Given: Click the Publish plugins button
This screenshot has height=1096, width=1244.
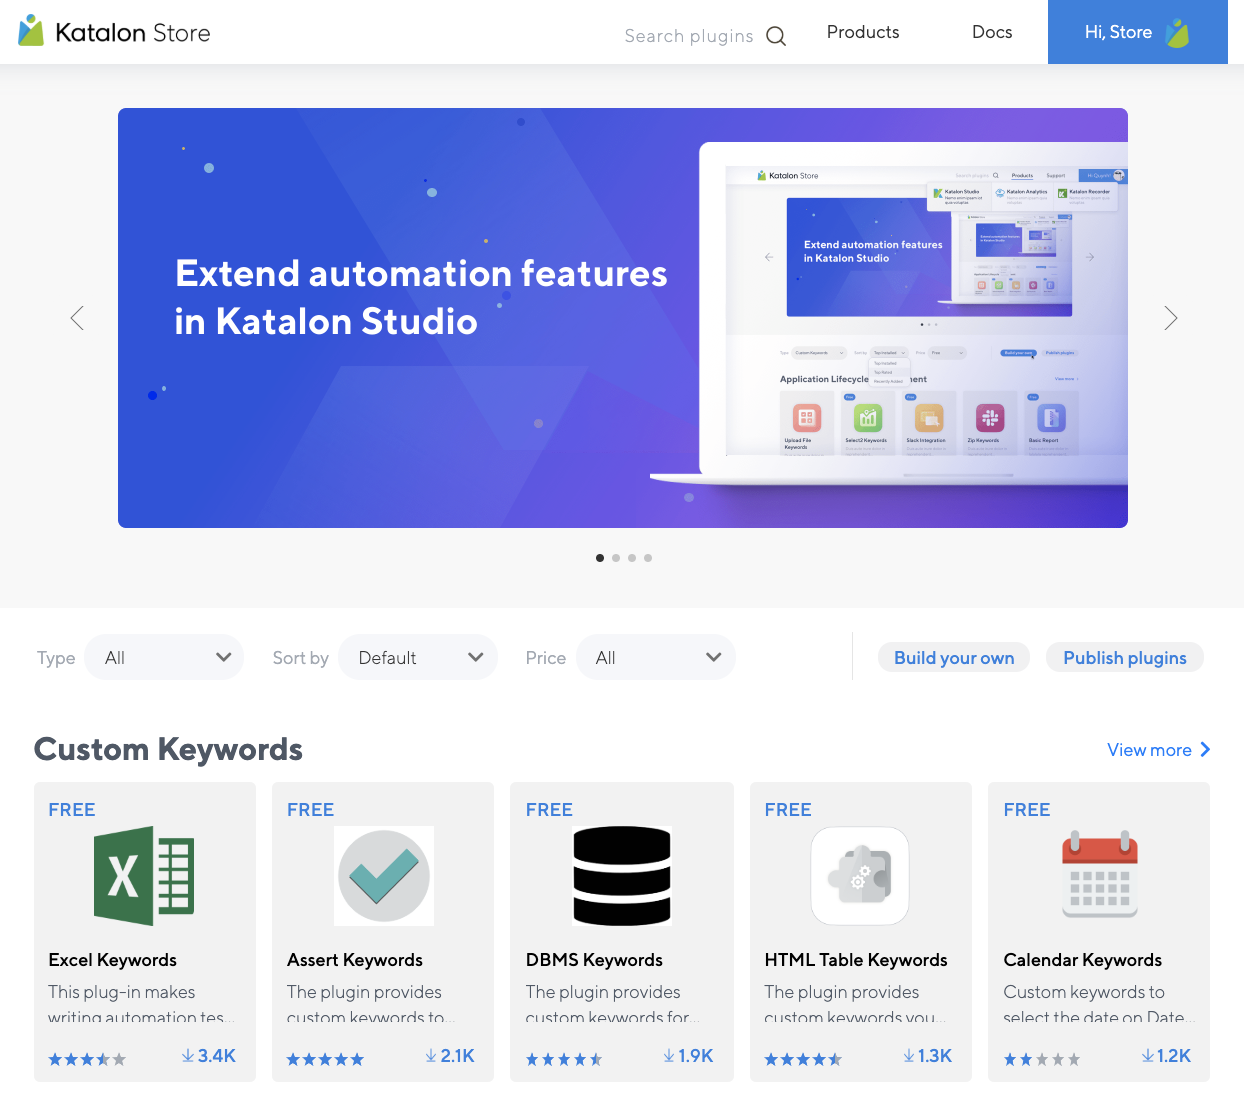Looking at the screenshot, I should pos(1125,657).
